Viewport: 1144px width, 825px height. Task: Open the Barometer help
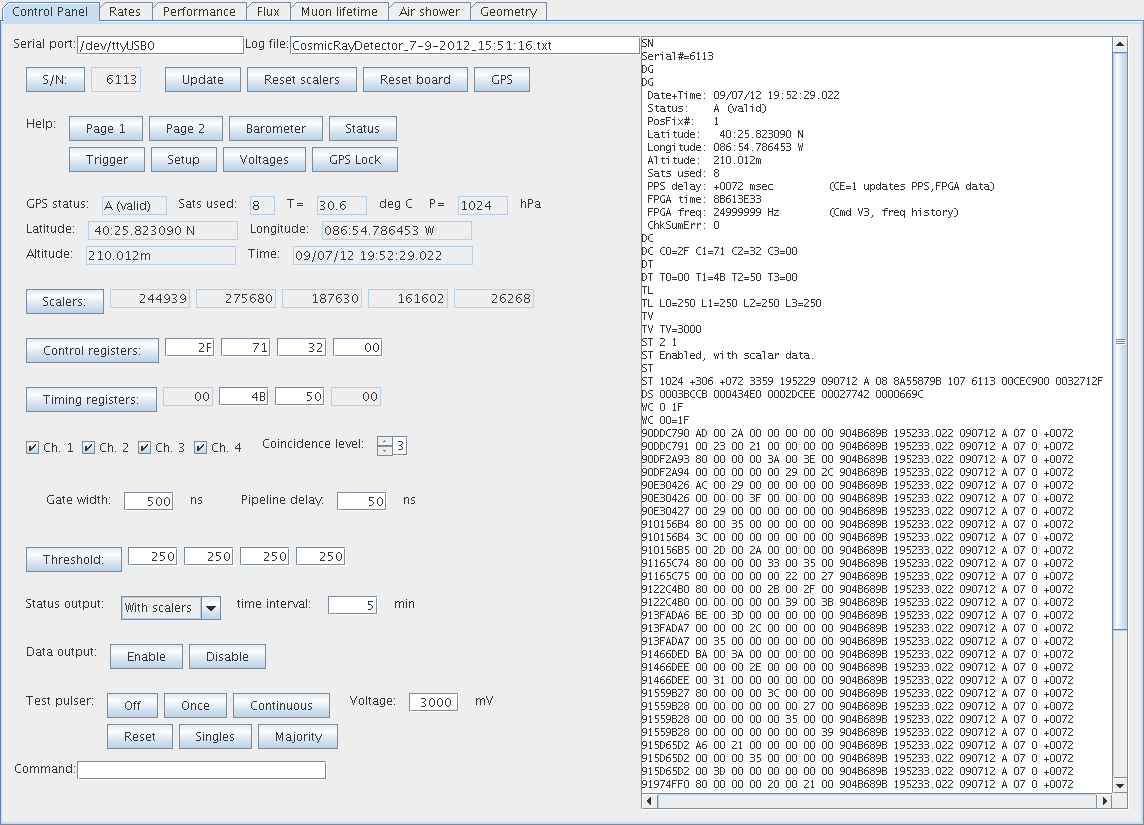275,129
